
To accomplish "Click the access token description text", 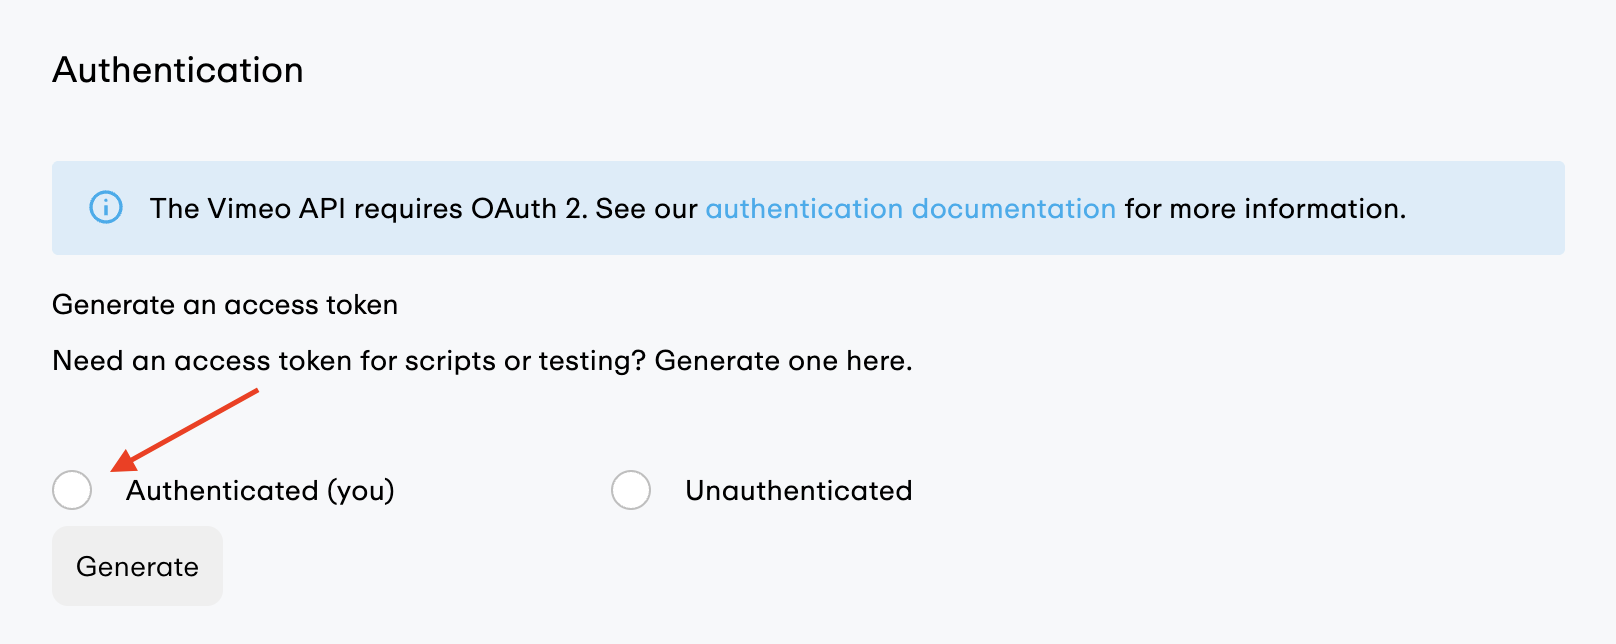I will pyautogui.click(x=482, y=360).
